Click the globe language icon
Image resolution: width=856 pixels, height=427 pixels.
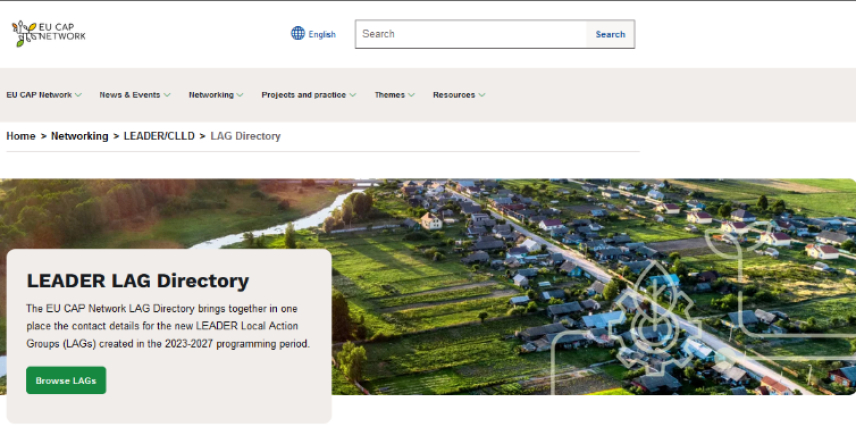[298, 34]
